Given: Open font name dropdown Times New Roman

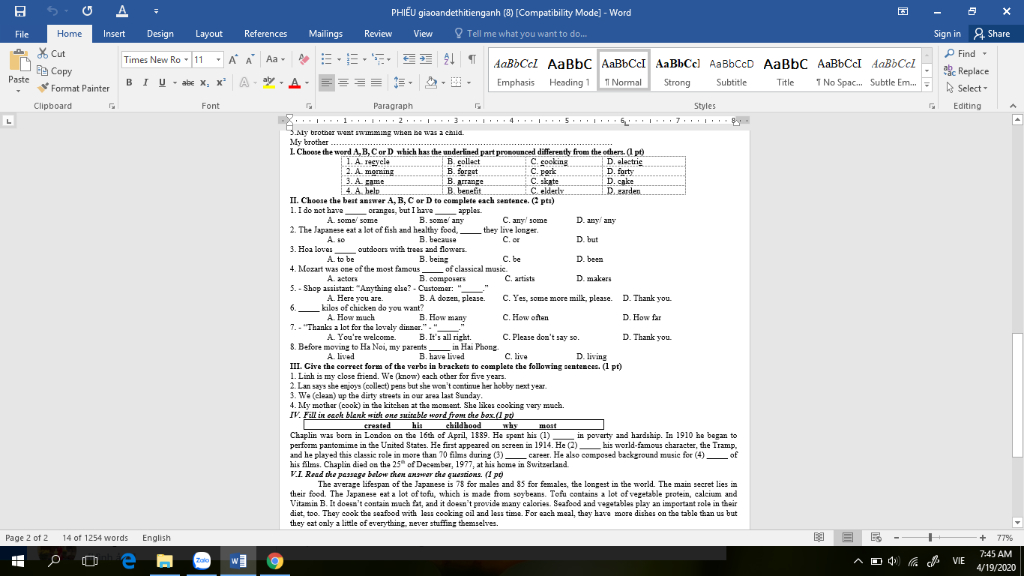Looking at the screenshot, I should click(x=186, y=59).
